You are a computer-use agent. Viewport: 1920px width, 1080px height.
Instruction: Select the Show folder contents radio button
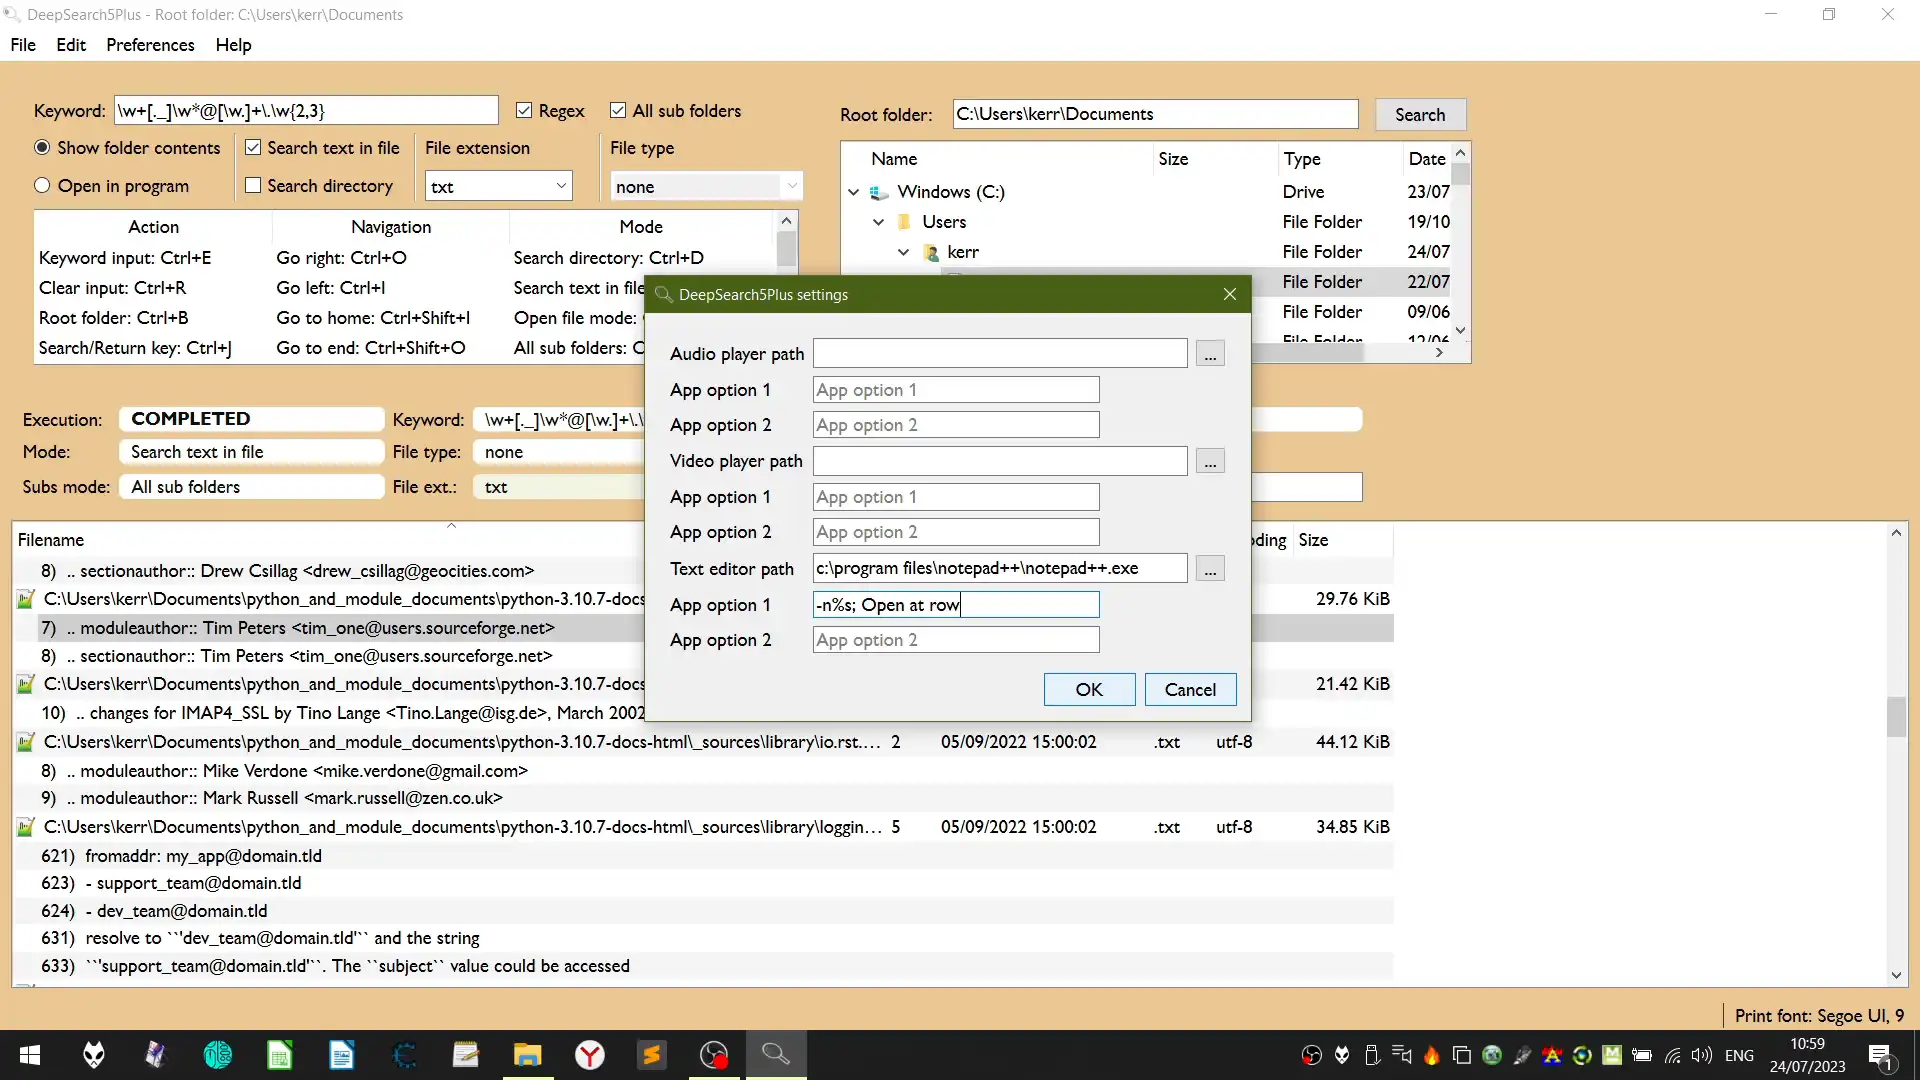(x=42, y=146)
